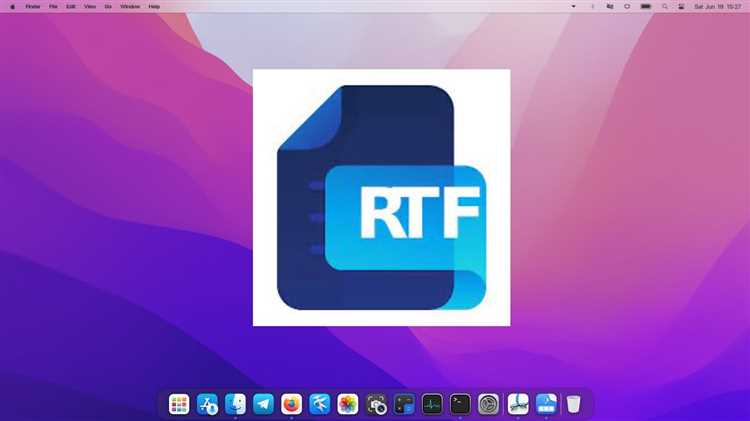Open Finder from the dock
This screenshot has width=750, height=421.
click(x=235, y=404)
